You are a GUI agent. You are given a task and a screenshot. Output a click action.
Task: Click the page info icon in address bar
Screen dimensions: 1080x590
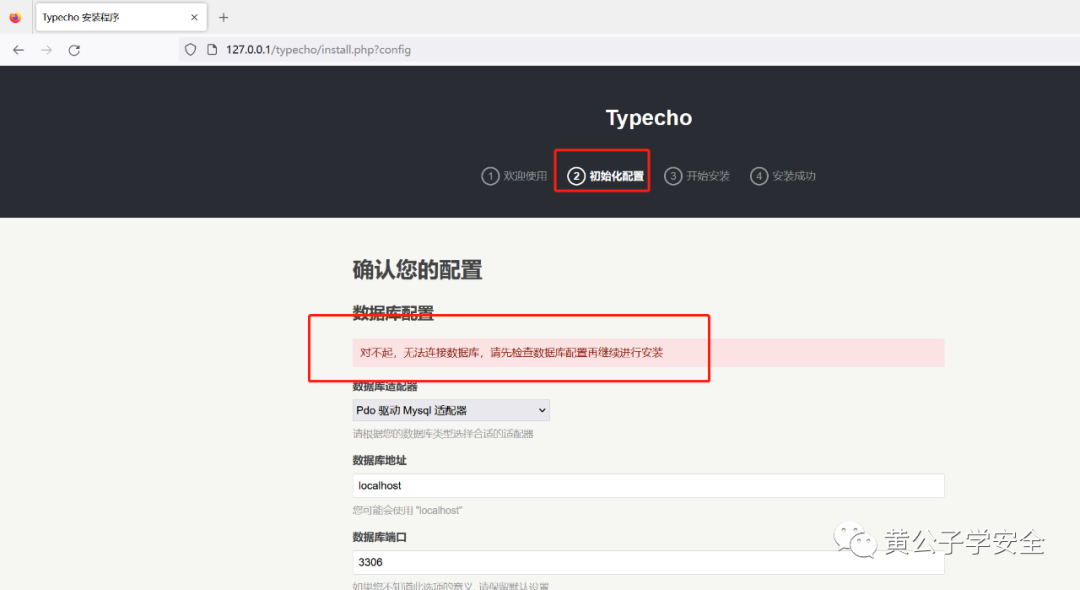tap(212, 48)
